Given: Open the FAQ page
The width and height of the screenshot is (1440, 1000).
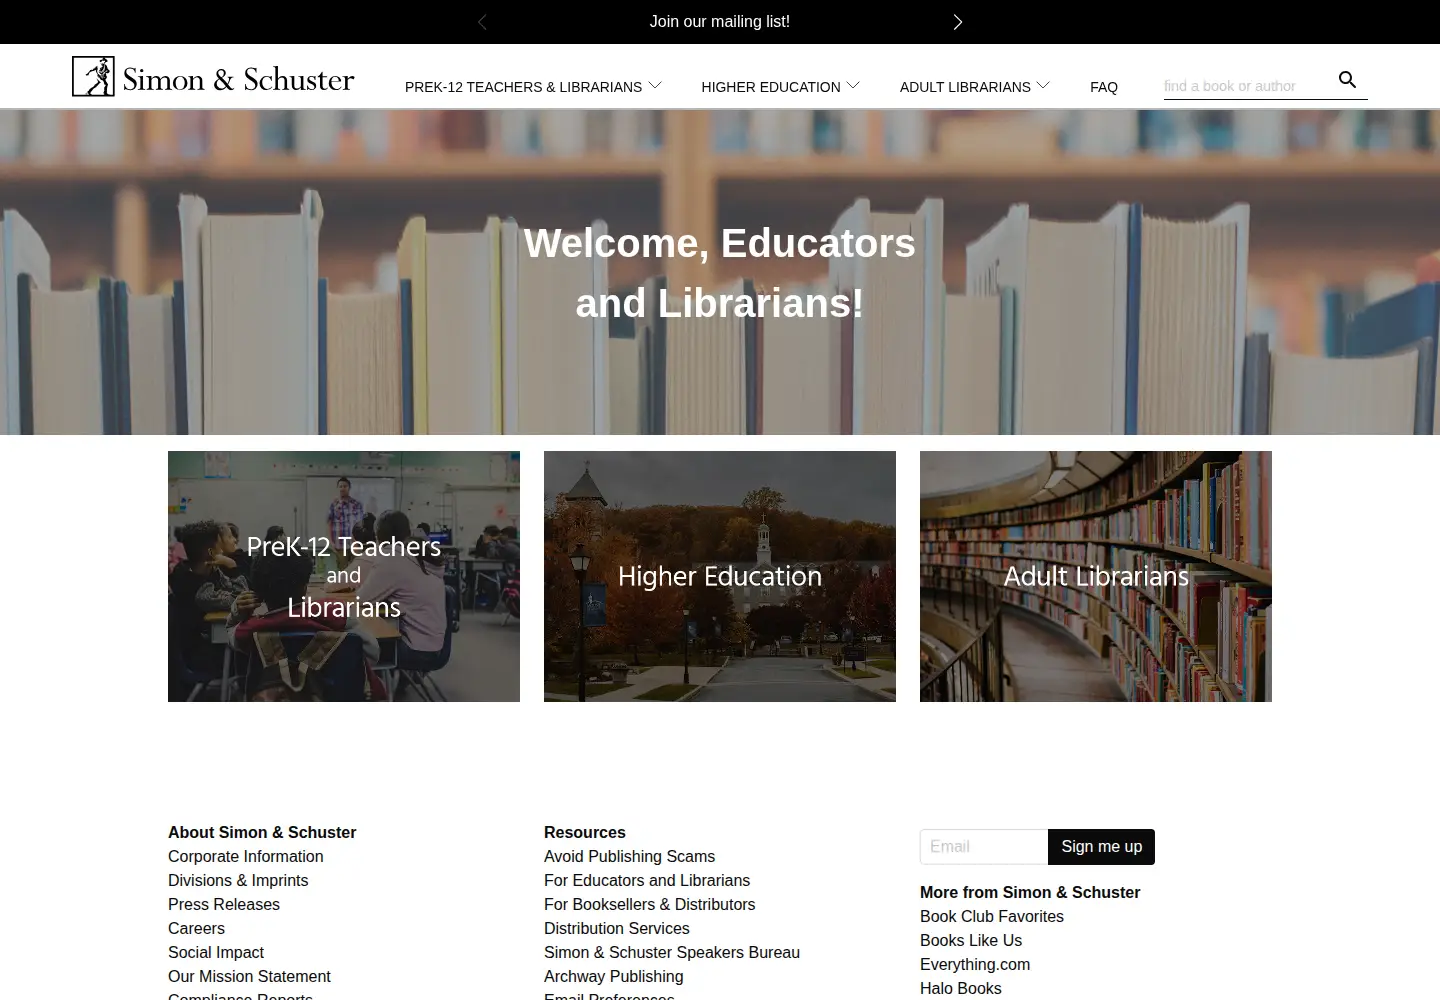Looking at the screenshot, I should point(1104,87).
